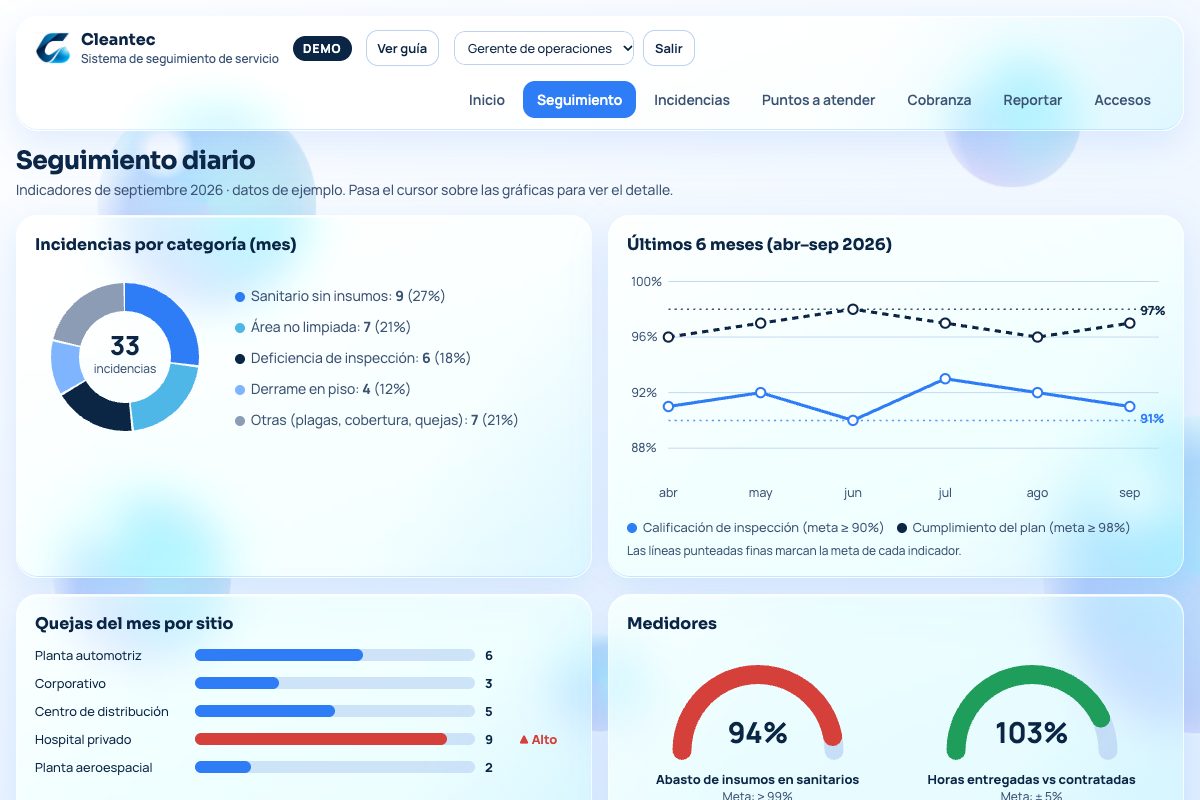Image resolution: width=1200 pixels, height=800 pixels.
Task: Click the jun point on dashed plan line
Action: pos(853,310)
